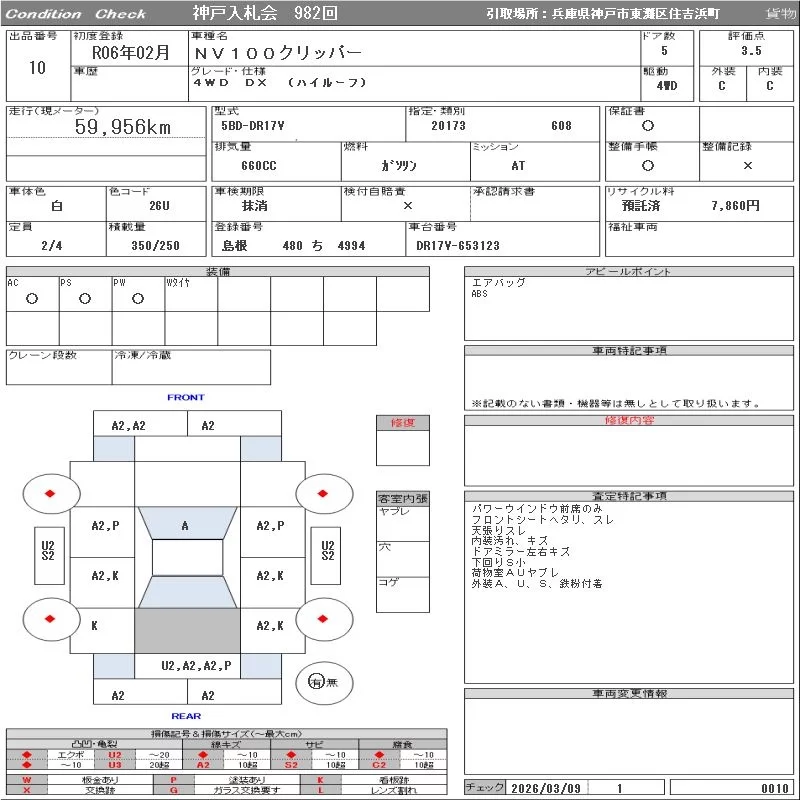The width and height of the screenshot is (800, 800).
Task: Select the chassis number DR17V-653123
Action: (458, 246)
